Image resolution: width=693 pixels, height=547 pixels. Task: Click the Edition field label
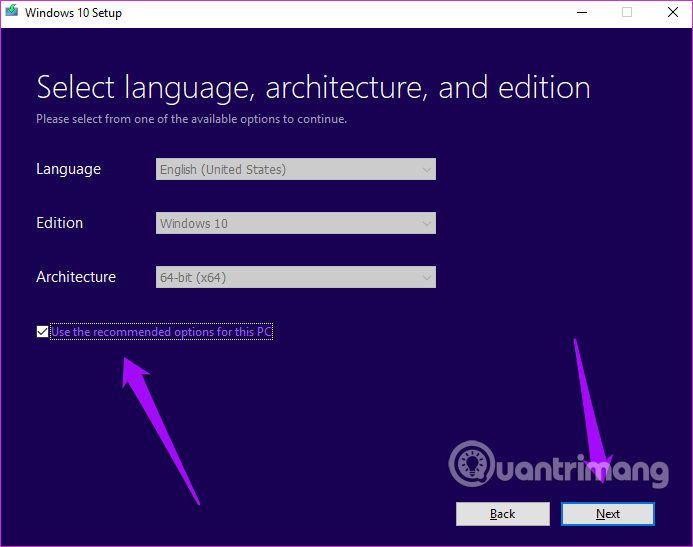[60, 223]
